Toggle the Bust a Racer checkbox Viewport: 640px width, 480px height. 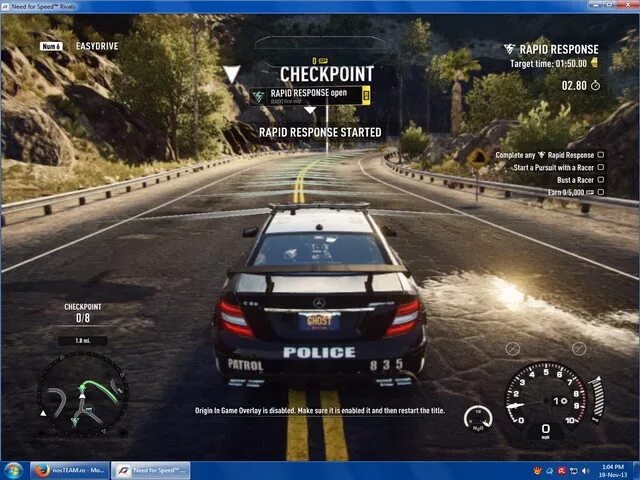601,180
